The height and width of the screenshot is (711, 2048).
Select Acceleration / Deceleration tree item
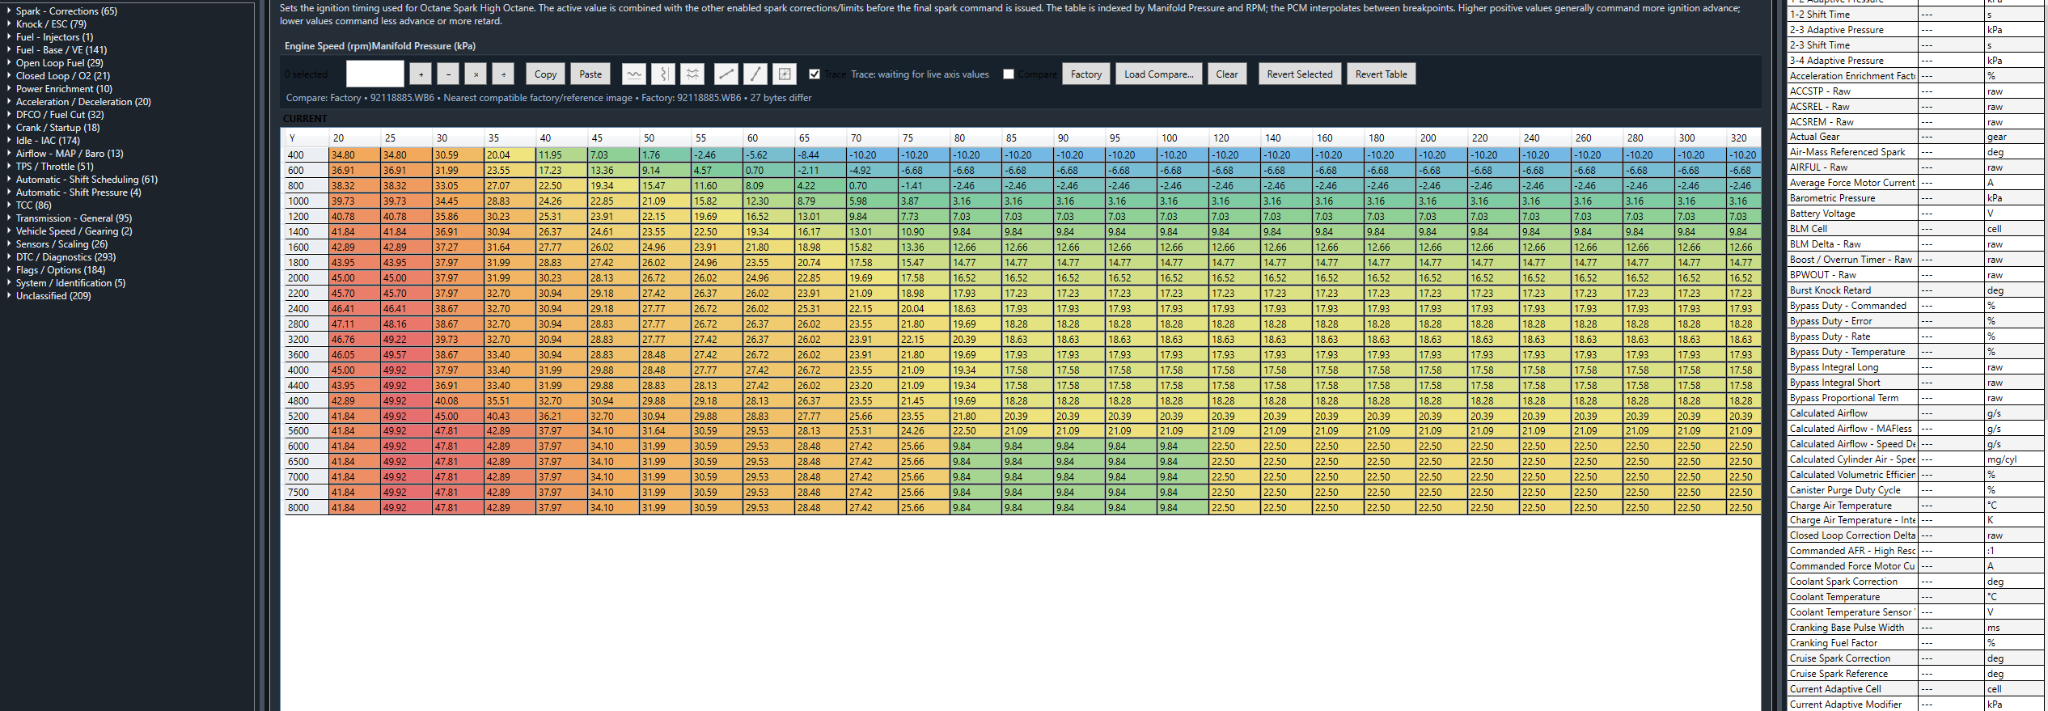point(83,102)
